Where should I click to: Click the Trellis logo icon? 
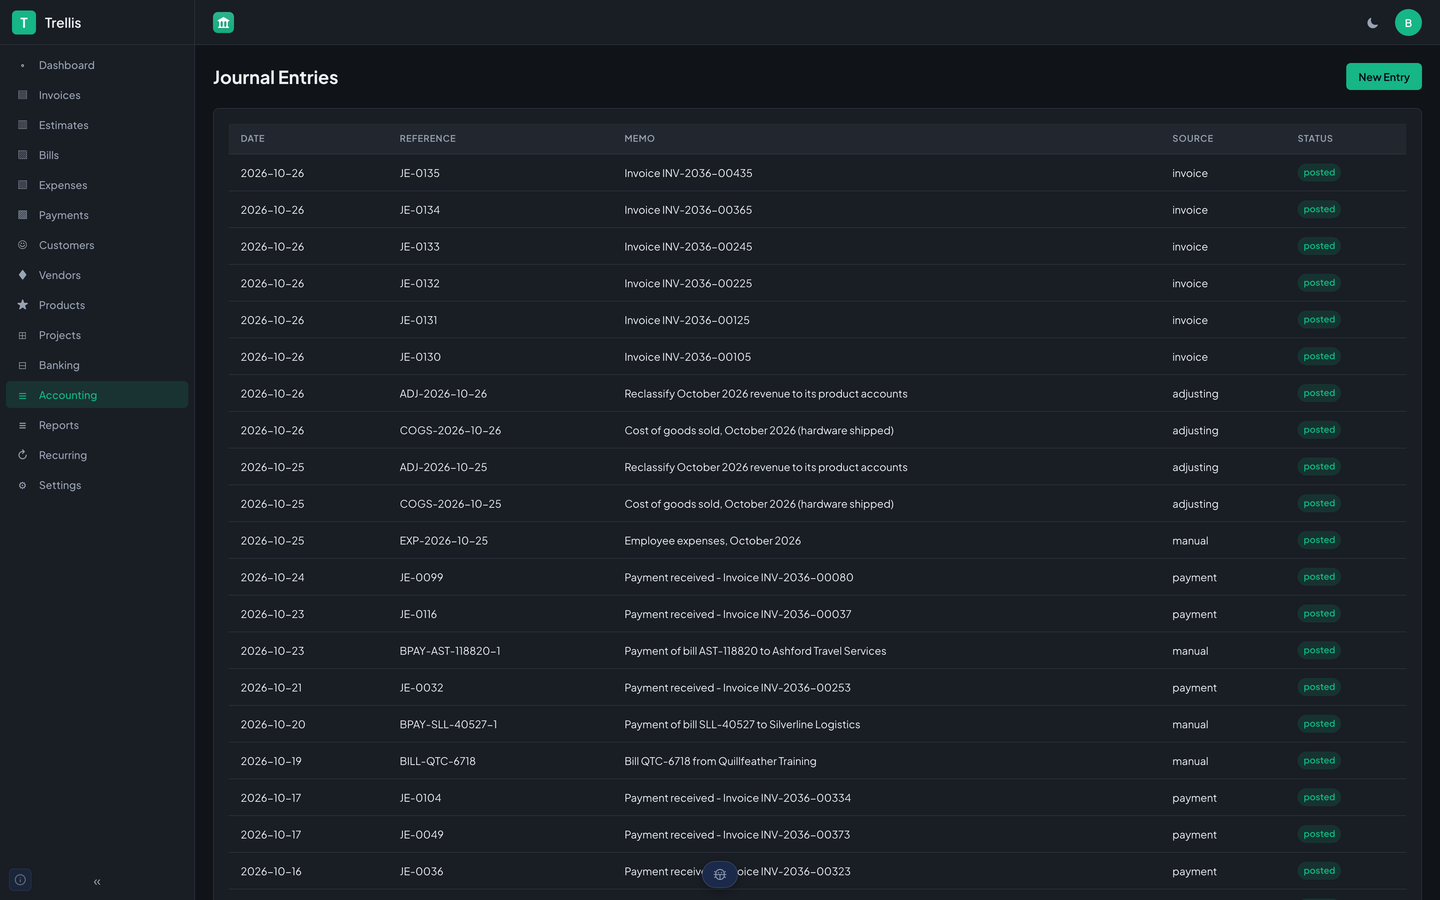pos(24,22)
